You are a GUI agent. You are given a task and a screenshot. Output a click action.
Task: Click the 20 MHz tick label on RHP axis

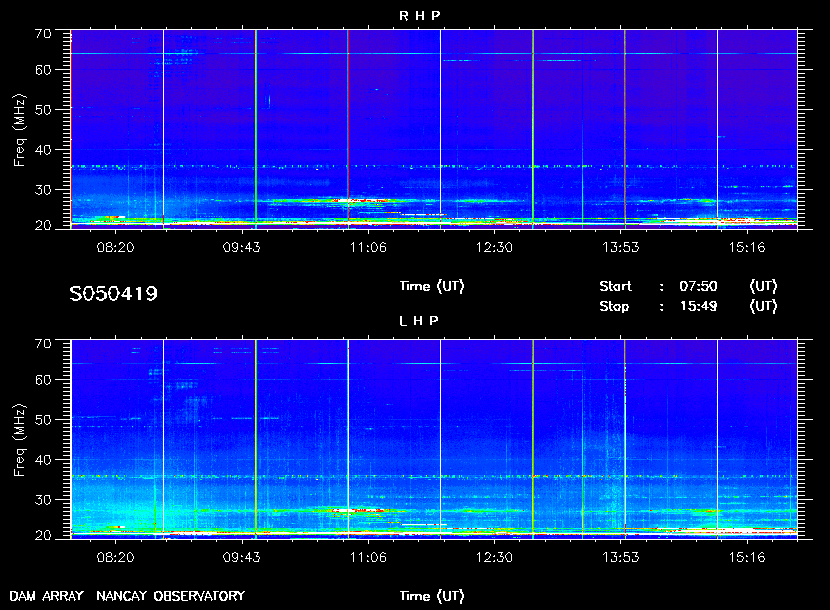[x=43, y=225]
